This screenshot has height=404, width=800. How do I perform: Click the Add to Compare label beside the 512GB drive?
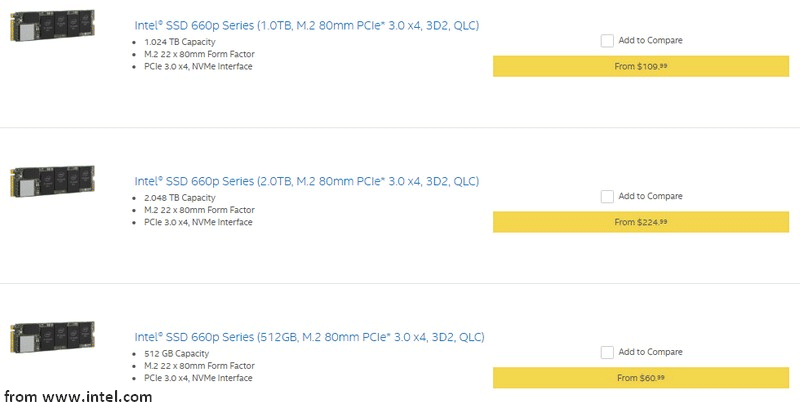(x=651, y=351)
